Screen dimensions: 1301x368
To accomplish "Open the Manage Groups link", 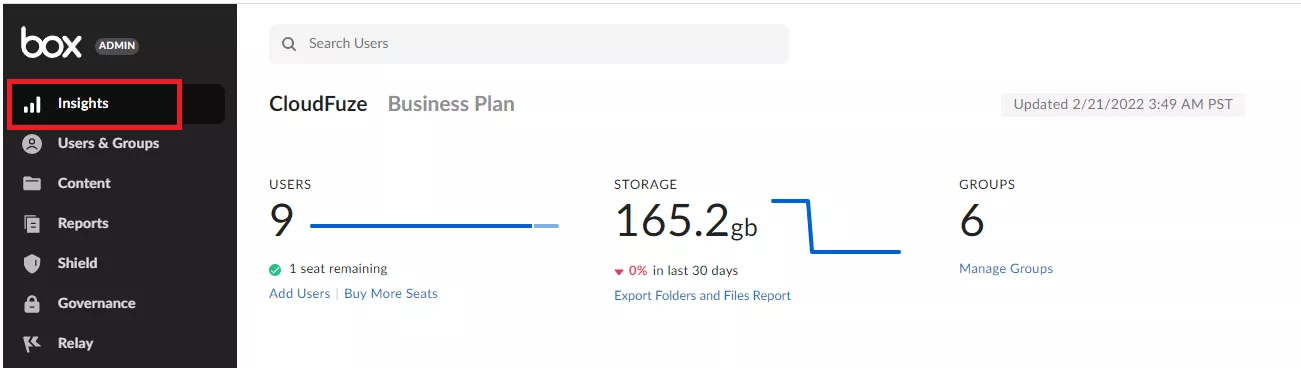I will [1006, 269].
